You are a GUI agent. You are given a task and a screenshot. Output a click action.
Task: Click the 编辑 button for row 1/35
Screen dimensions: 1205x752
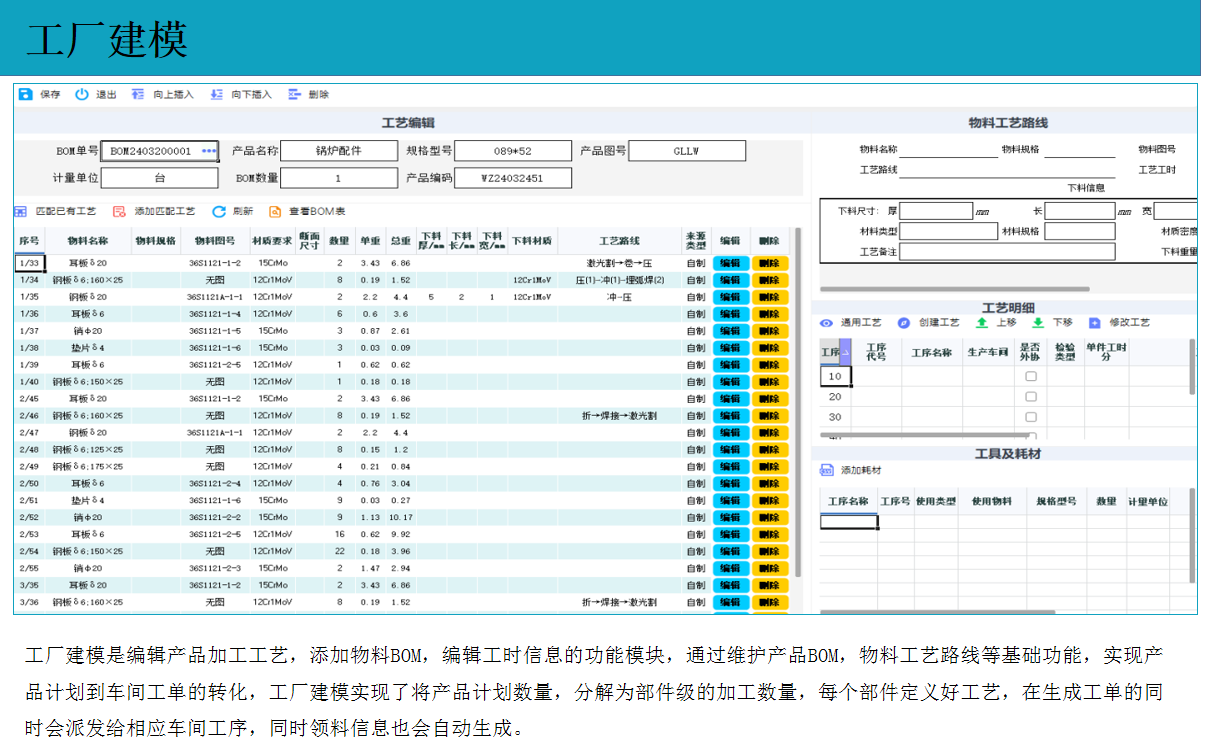click(731, 297)
